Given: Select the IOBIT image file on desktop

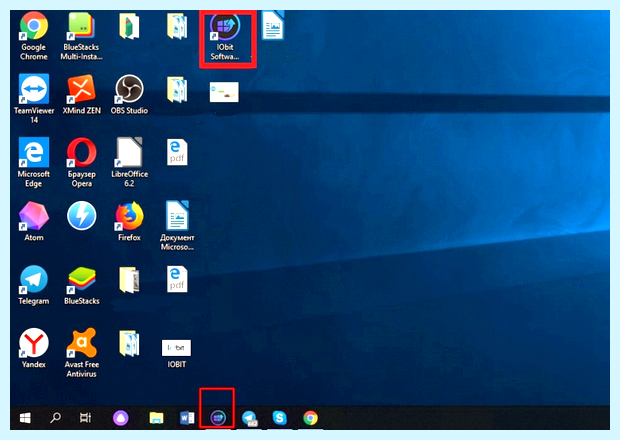Looking at the screenshot, I should click(176, 354).
